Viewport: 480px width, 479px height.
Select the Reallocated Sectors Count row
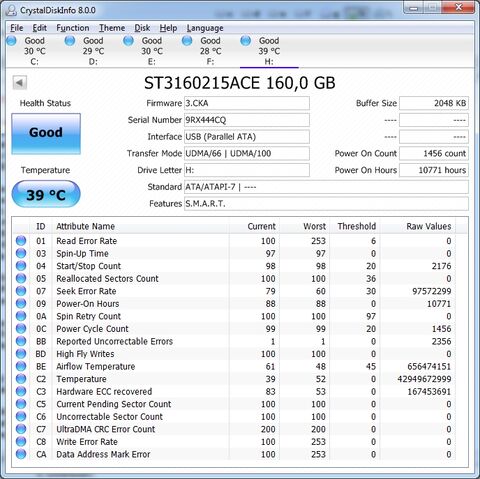[x=234, y=279]
